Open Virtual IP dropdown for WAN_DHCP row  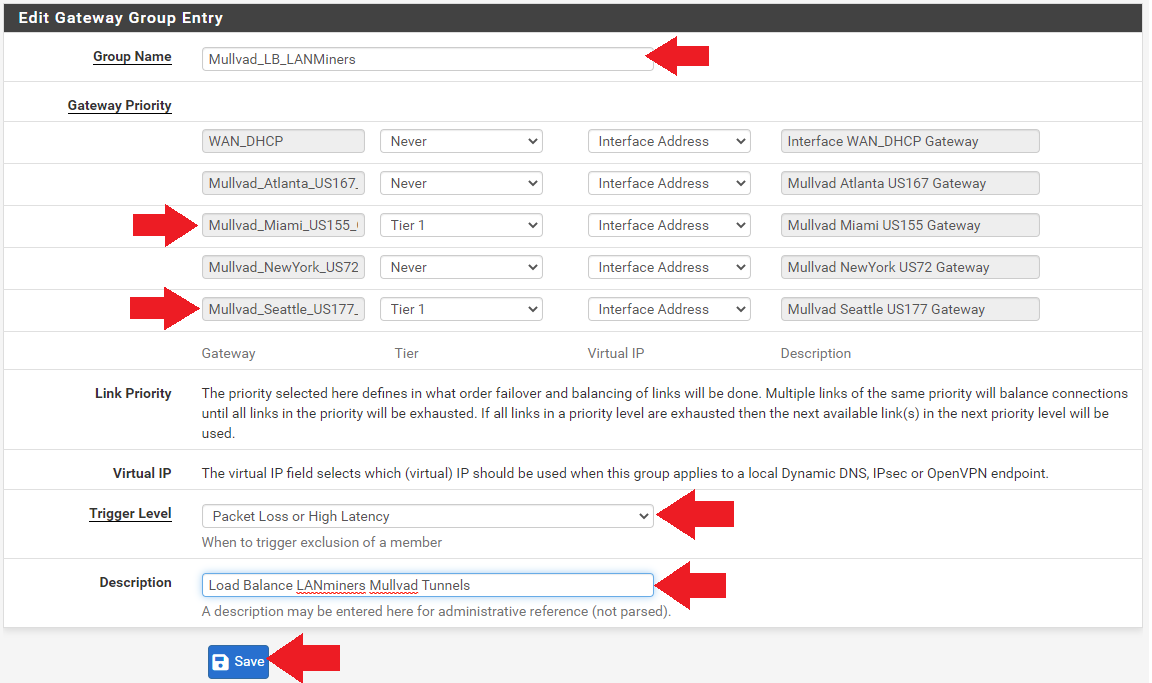(669, 141)
